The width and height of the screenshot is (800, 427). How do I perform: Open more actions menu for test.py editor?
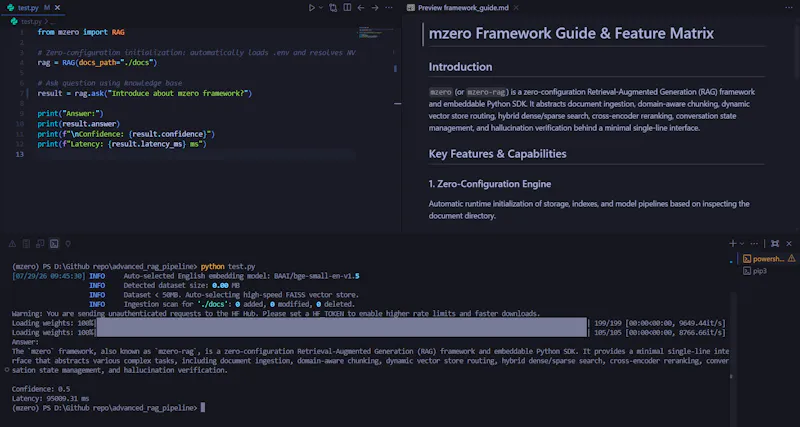(389, 8)
